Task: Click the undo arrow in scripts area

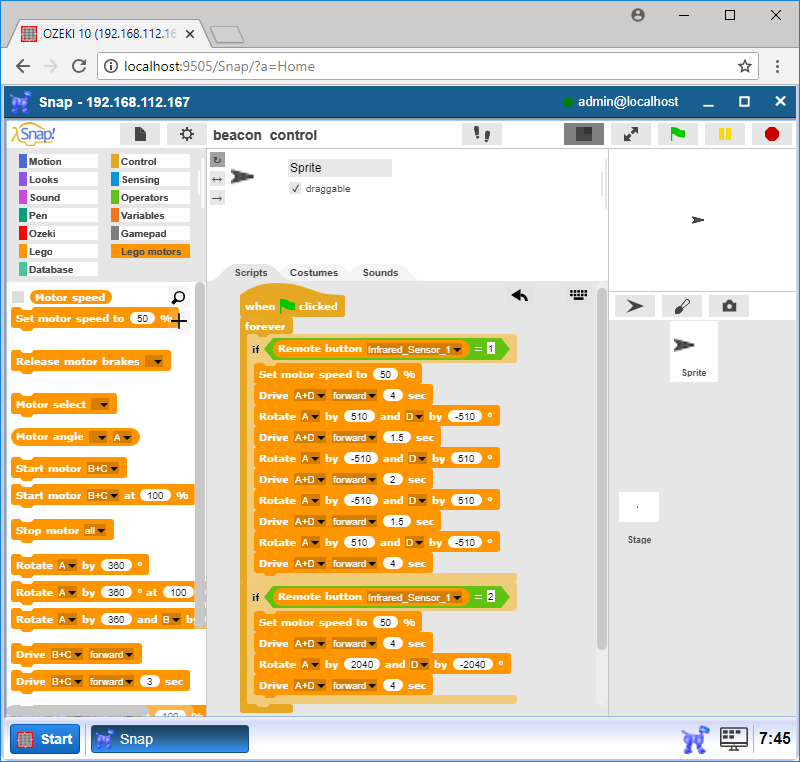Action: click(x=519, y=295)
